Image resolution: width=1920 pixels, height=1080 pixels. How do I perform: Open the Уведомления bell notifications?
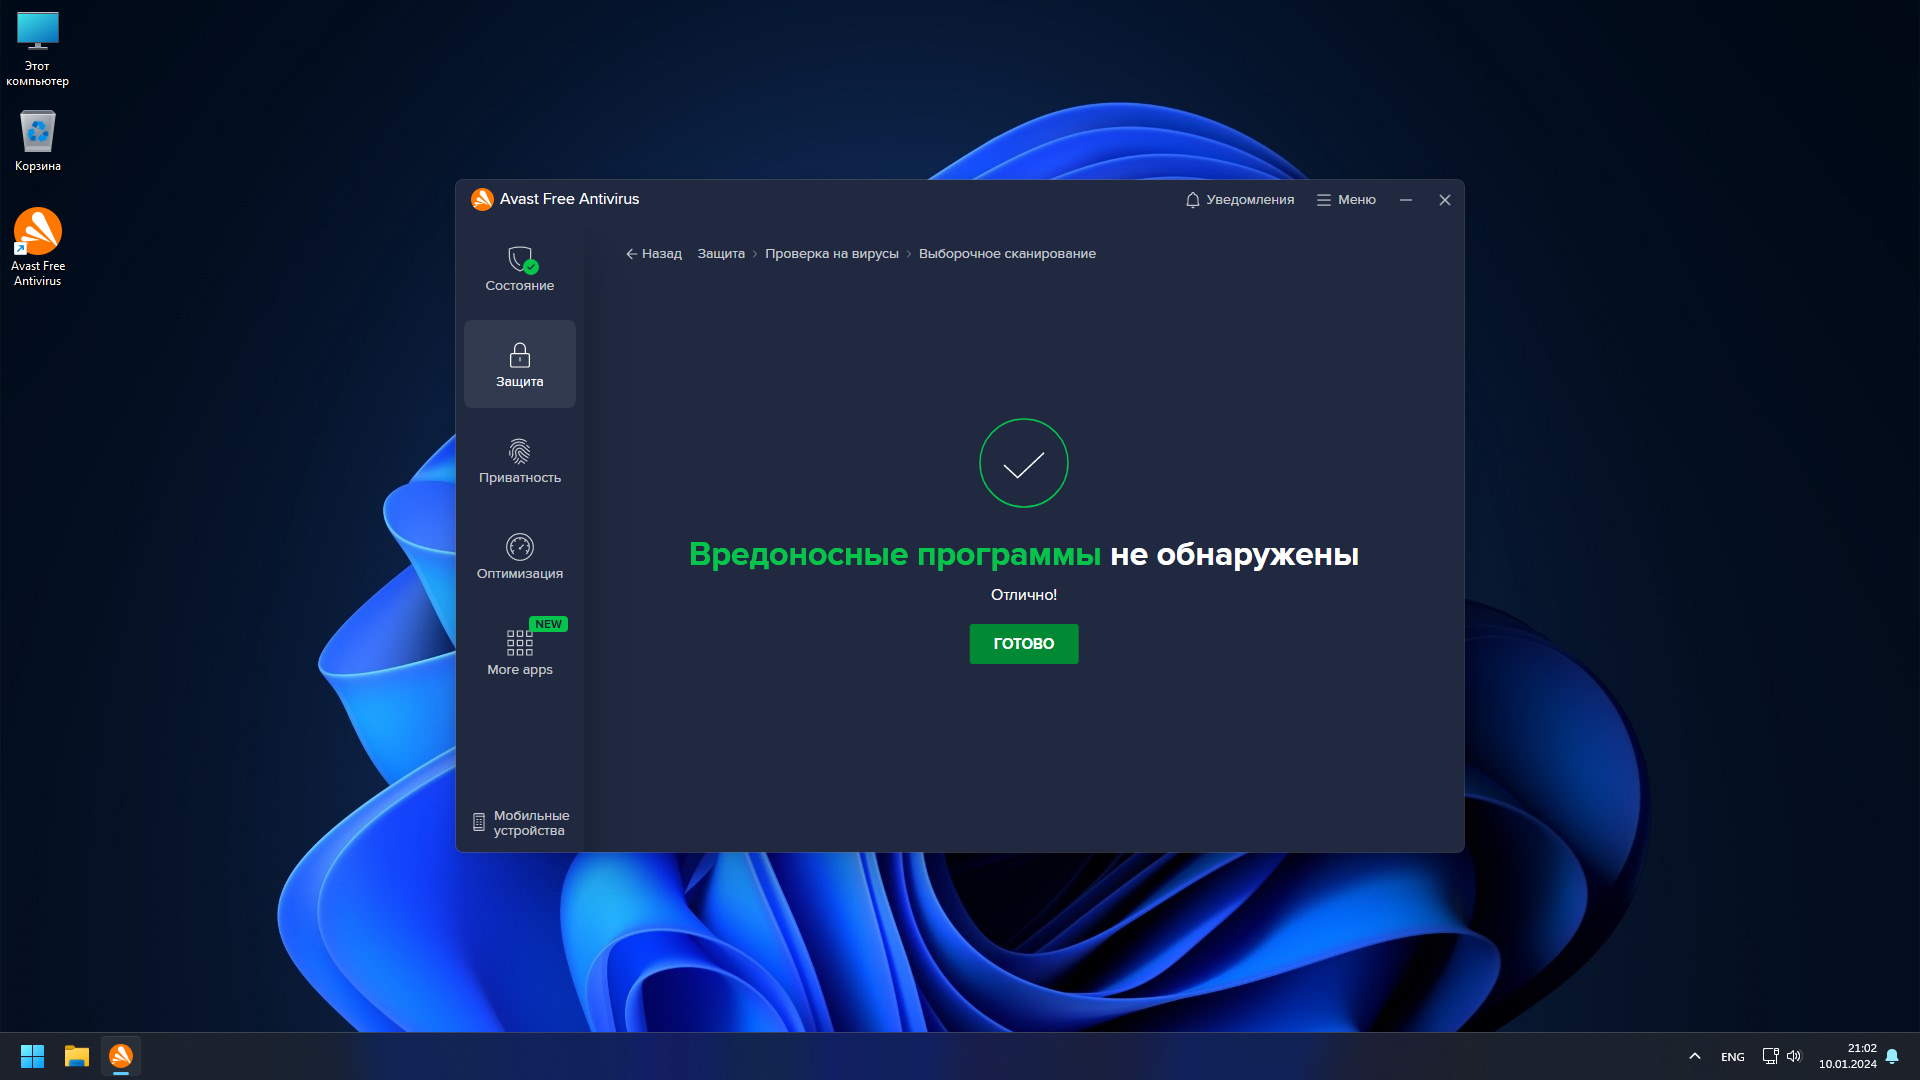1239,200
